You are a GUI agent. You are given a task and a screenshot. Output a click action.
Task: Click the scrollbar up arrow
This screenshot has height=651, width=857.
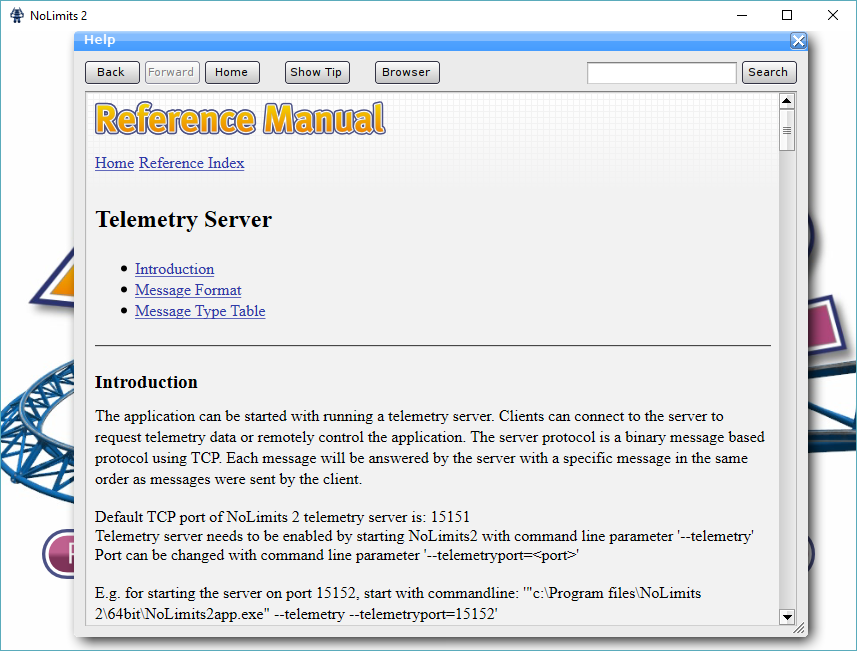tap(786, 101)
